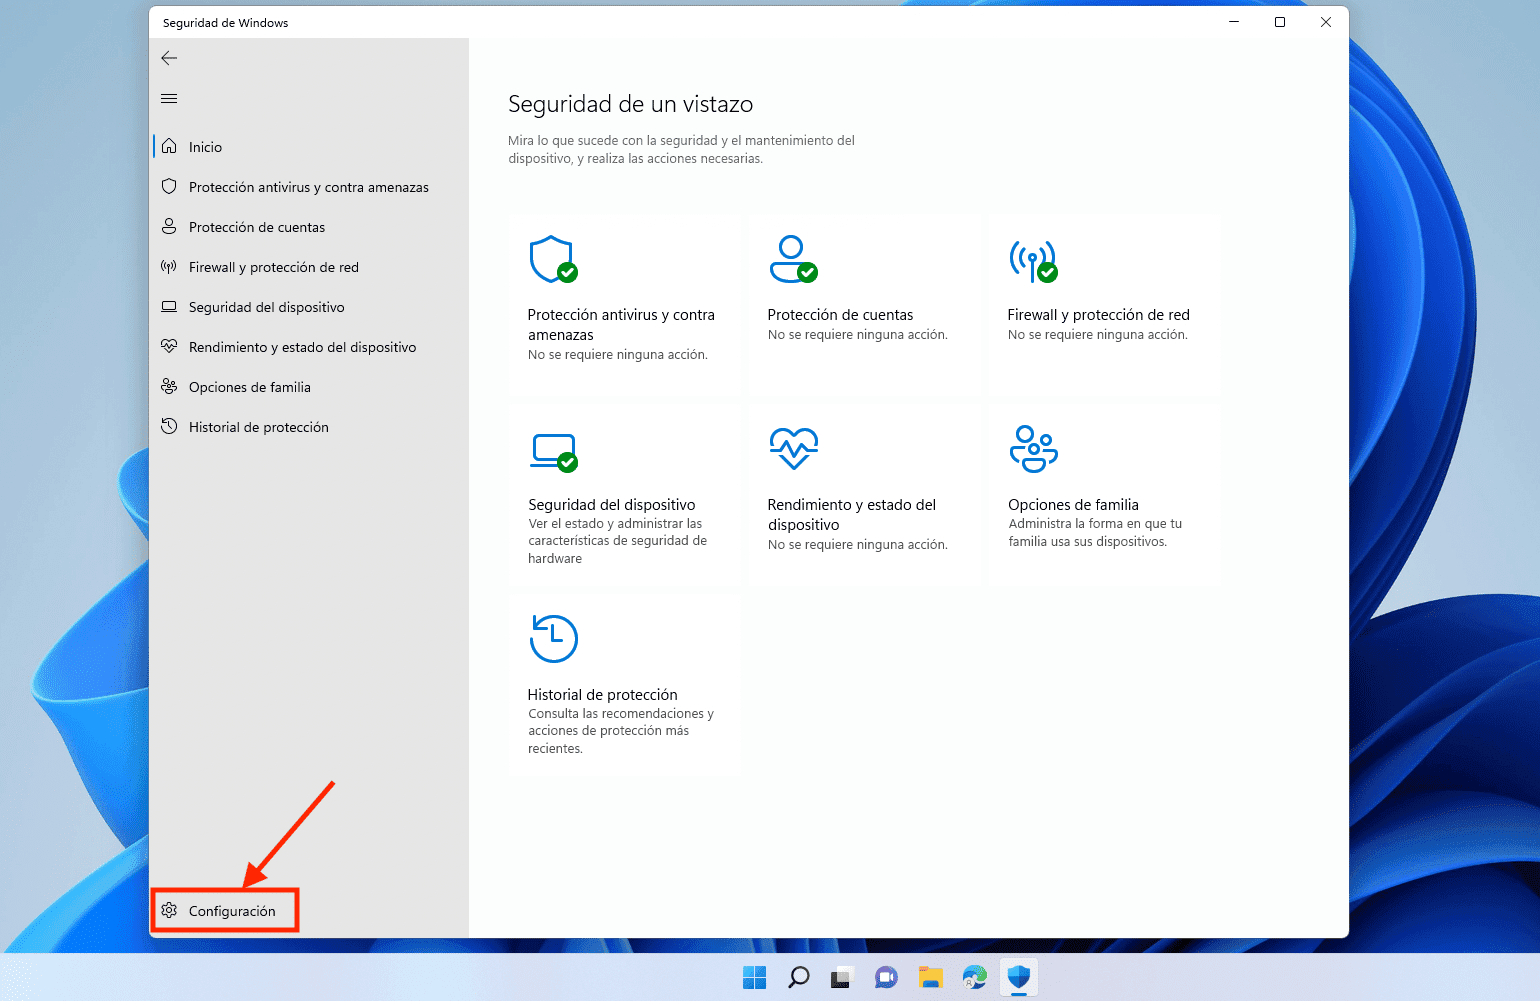Launch Windows Security from the taskbar
Viewport: 1540px width, 1001px height.
tap(1018, 977)
